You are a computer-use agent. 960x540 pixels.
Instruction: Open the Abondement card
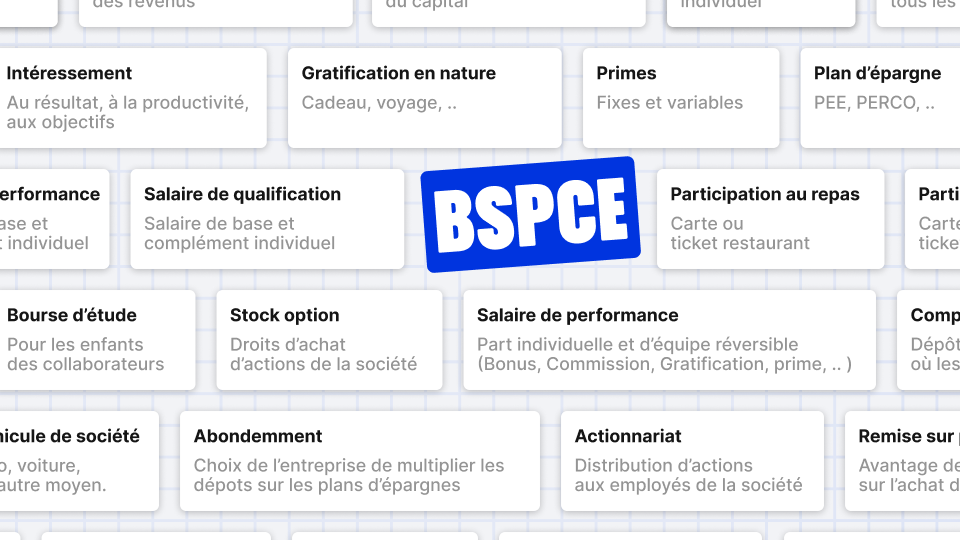coord(360,461)
